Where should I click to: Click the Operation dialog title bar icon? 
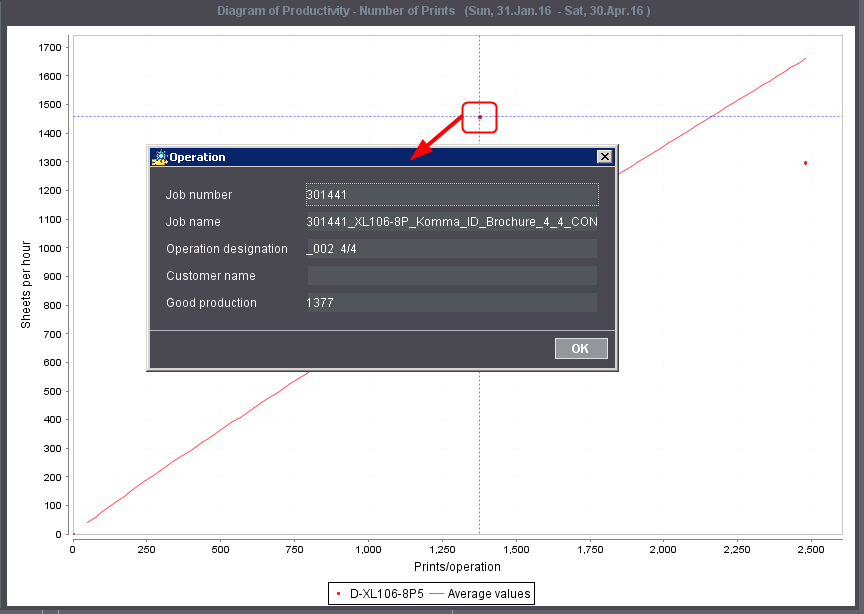[x=158, y=157]
